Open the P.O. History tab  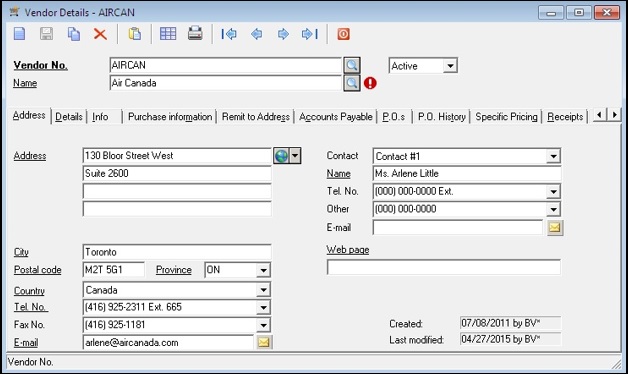(x=442, y=117)
